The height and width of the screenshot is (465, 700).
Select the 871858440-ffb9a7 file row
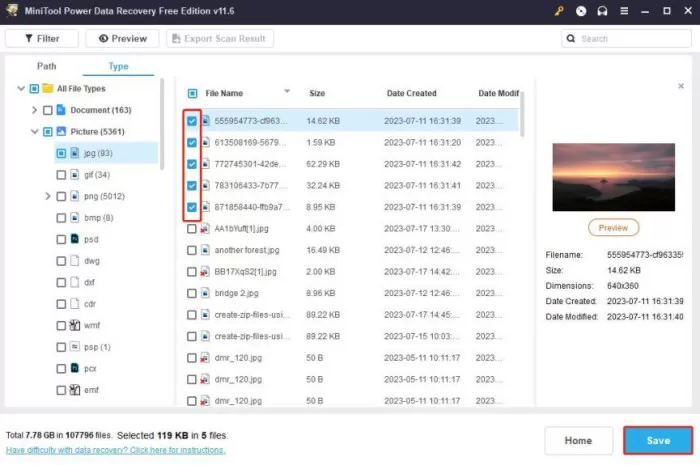point(350,207)
